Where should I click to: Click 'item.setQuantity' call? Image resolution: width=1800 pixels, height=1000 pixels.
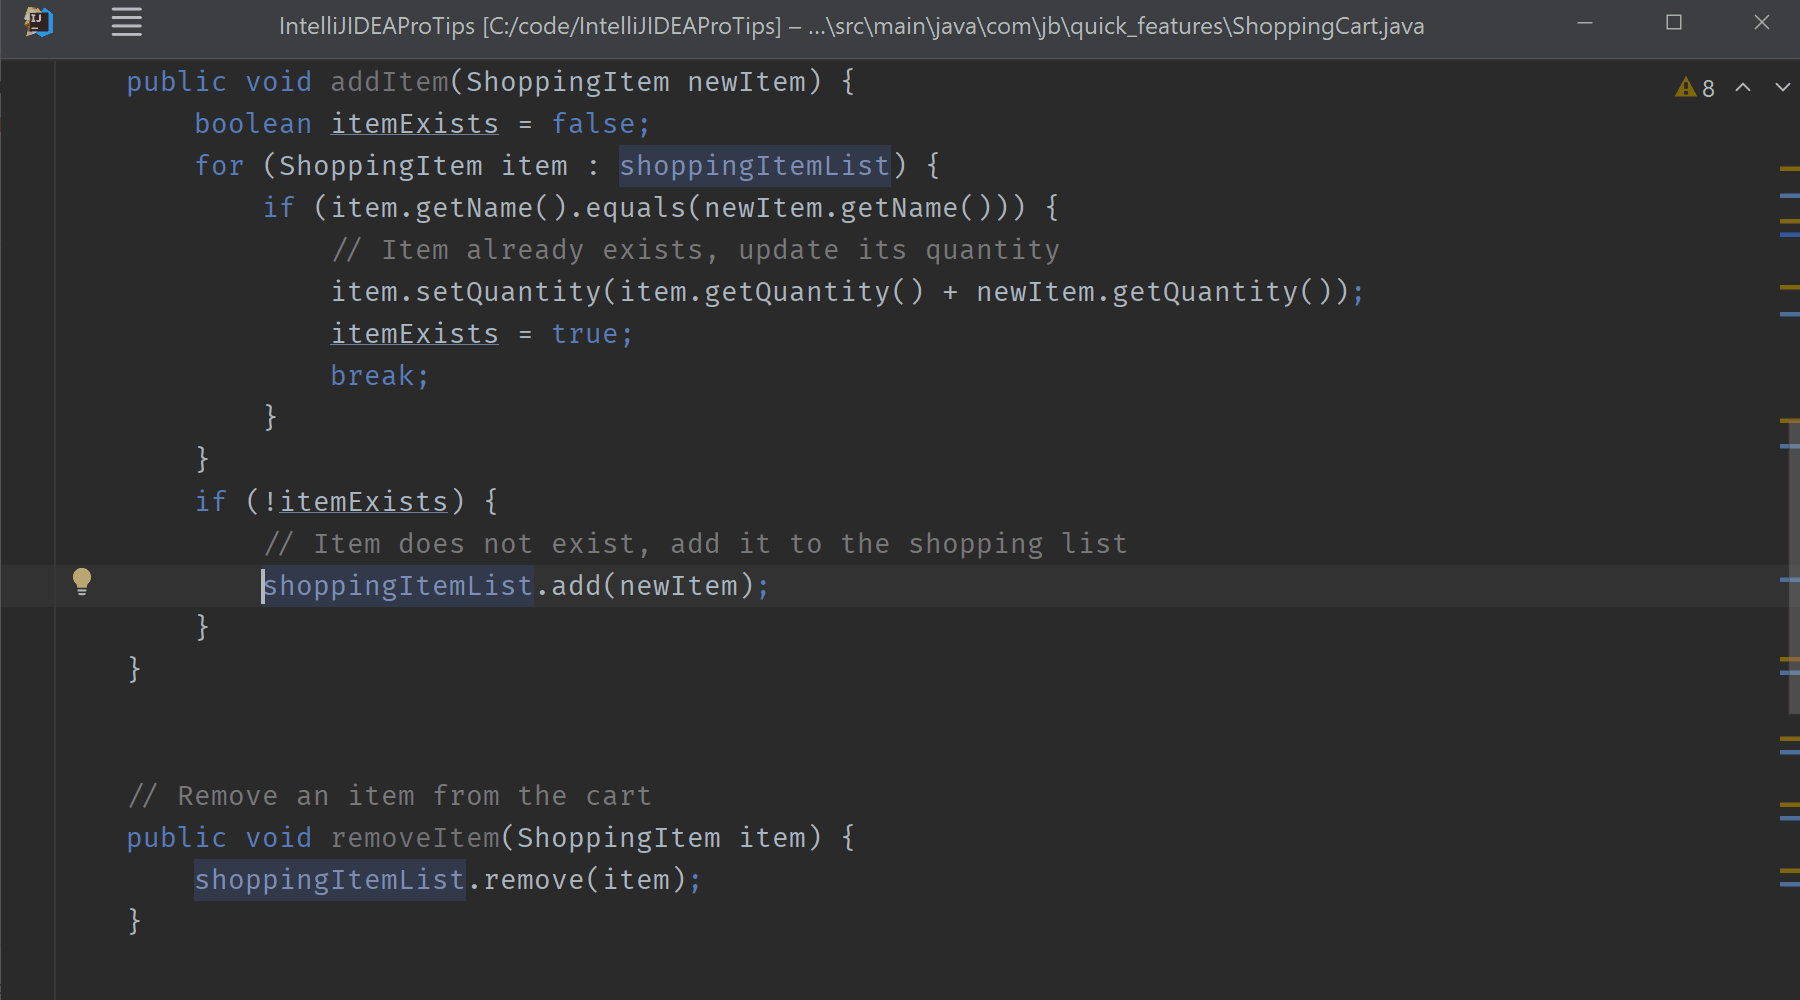click(x=466, y=292)
